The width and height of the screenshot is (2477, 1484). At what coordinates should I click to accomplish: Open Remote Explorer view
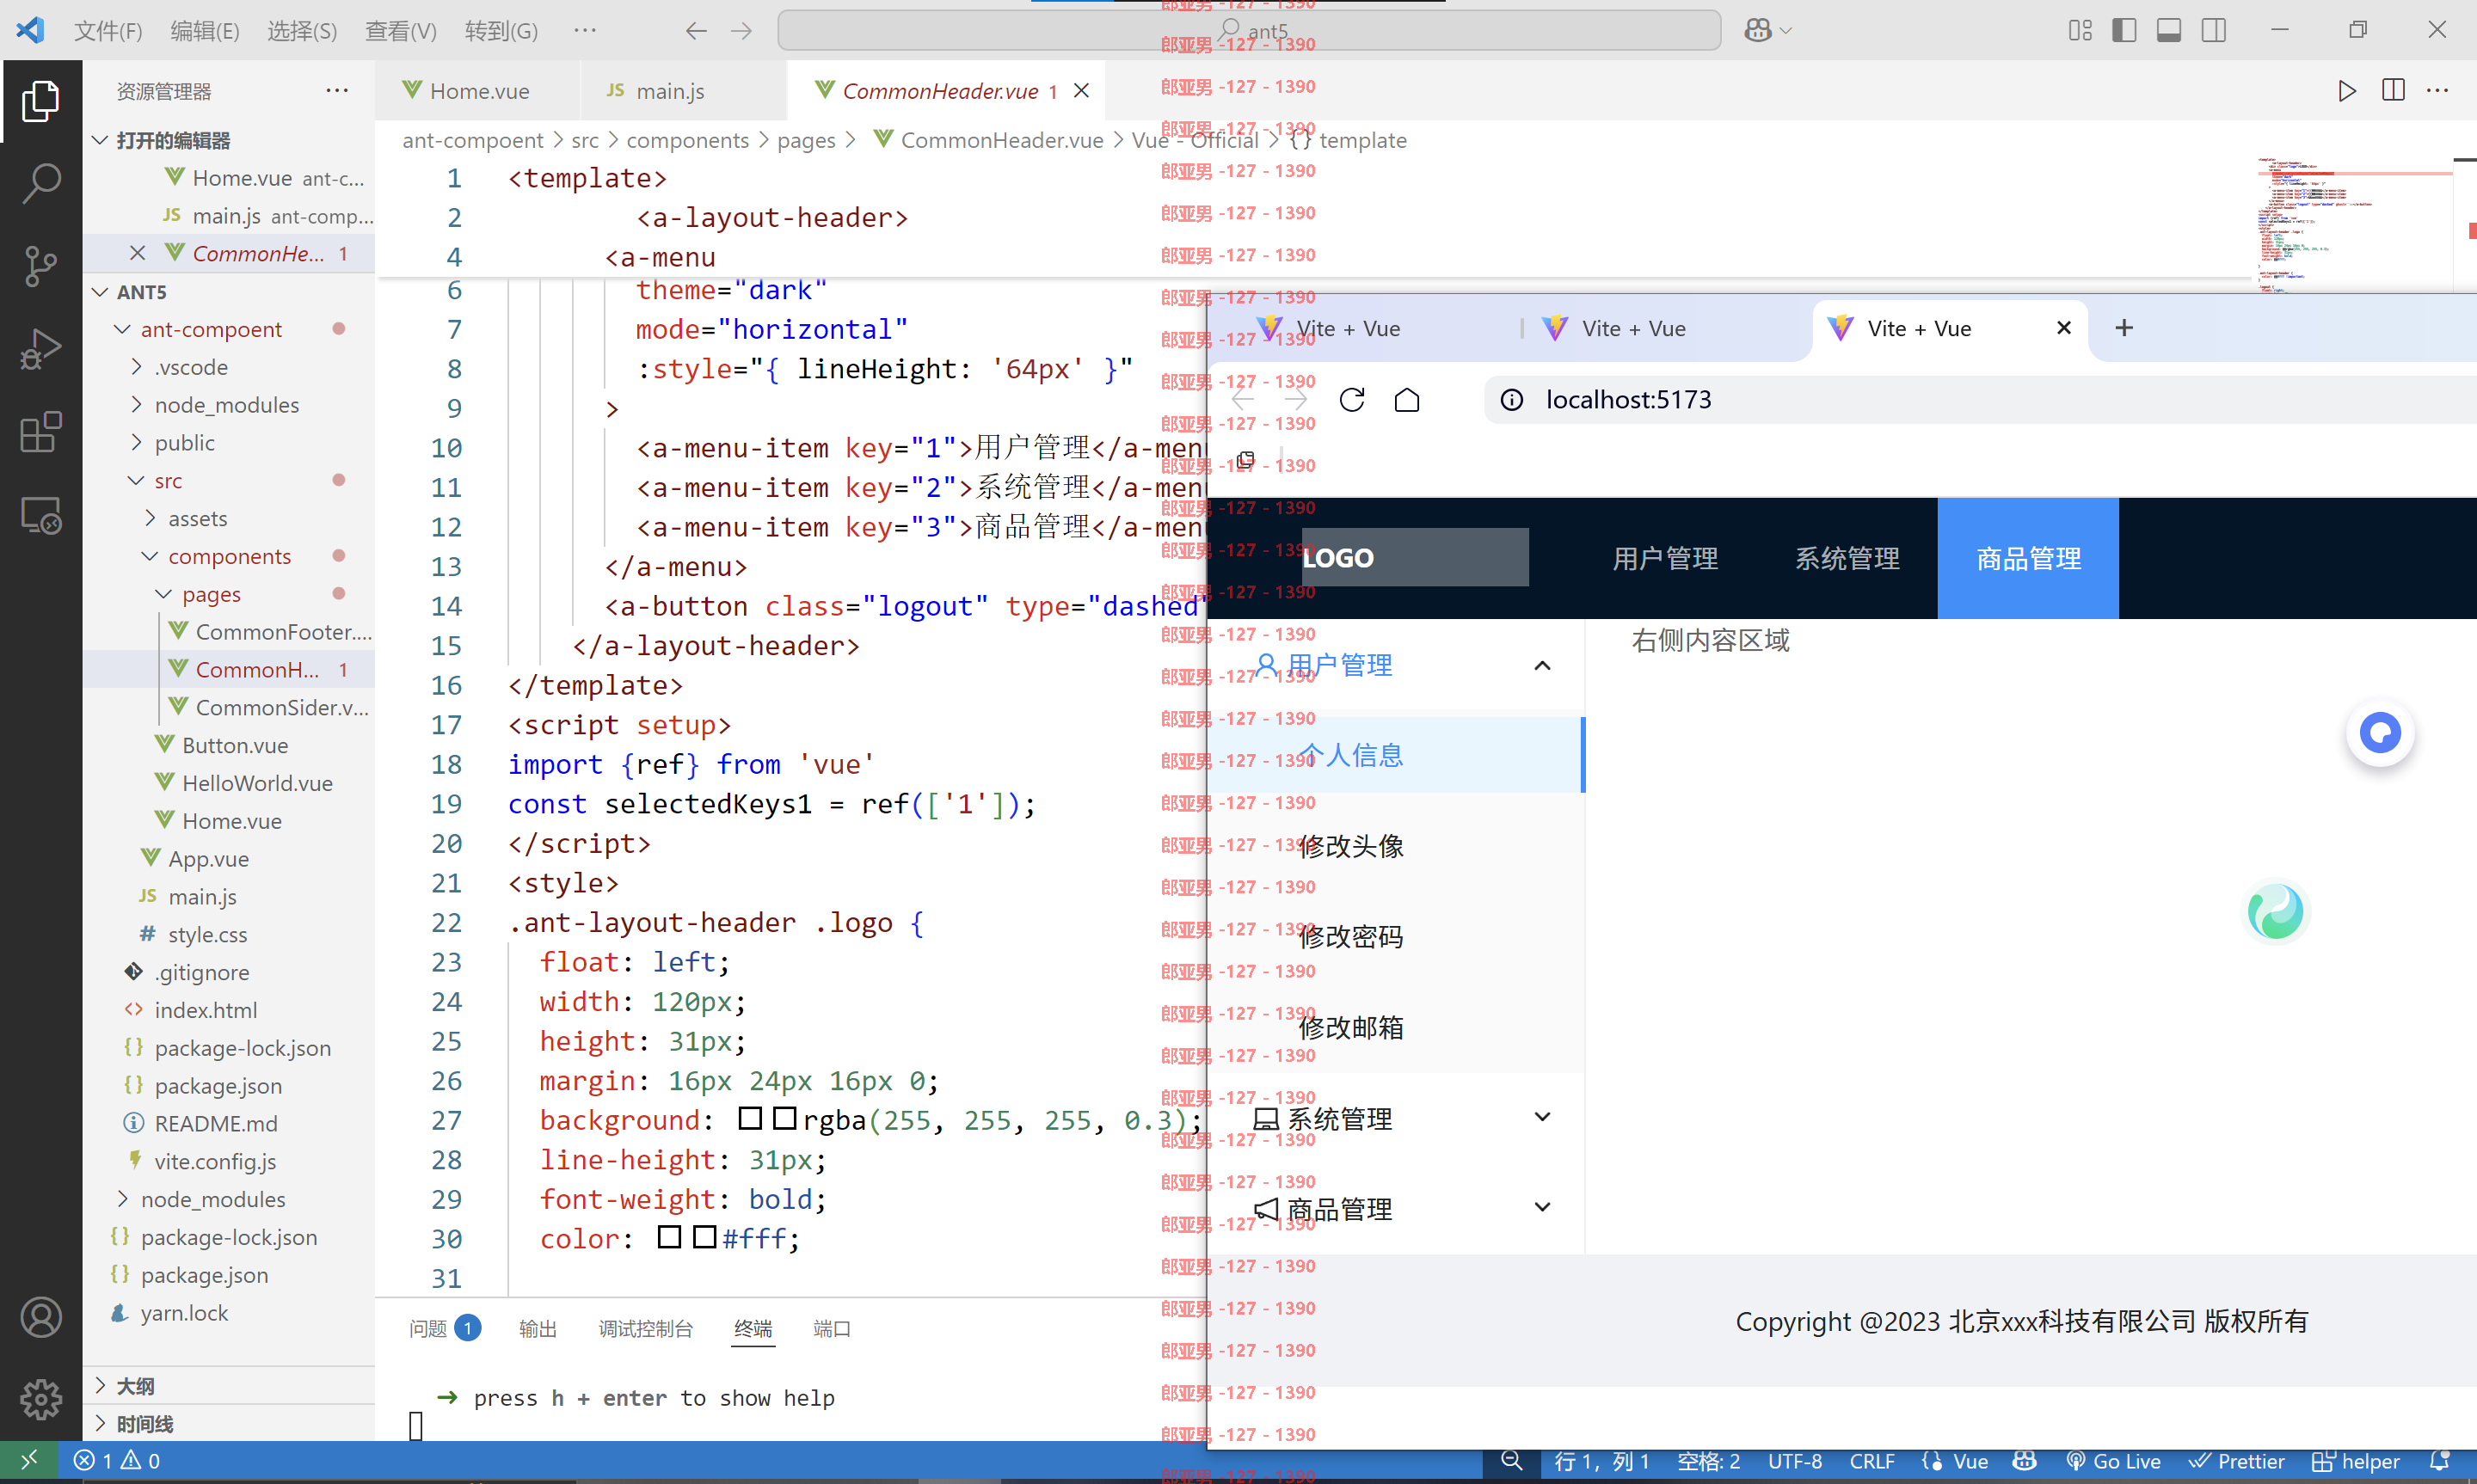point(40,515)
